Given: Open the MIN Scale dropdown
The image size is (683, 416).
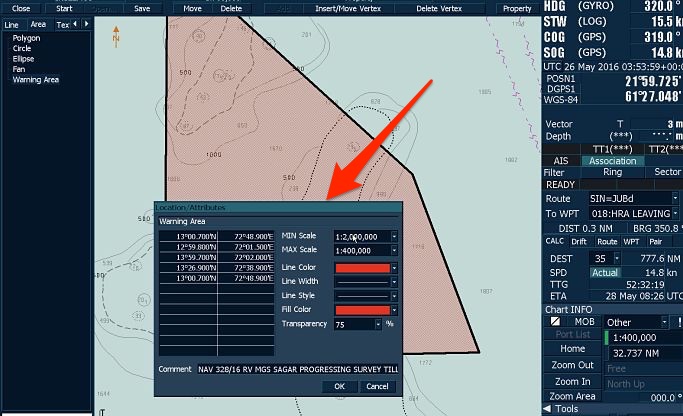Looking at the screenshot, I should pos(394,235).
